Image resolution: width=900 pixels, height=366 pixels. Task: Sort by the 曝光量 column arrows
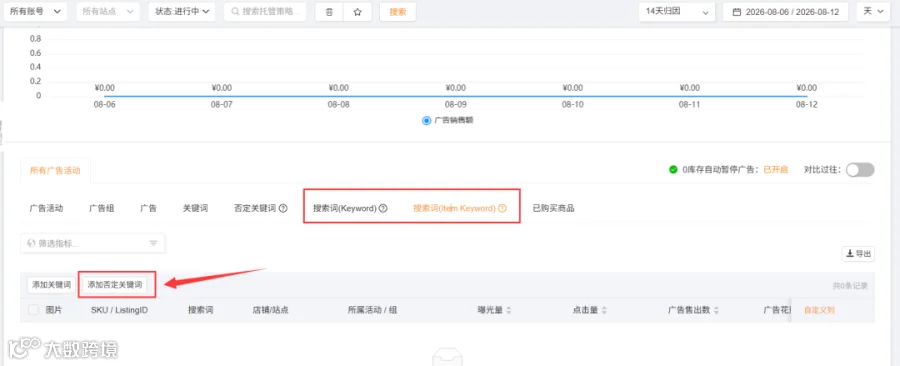(509, 310)
